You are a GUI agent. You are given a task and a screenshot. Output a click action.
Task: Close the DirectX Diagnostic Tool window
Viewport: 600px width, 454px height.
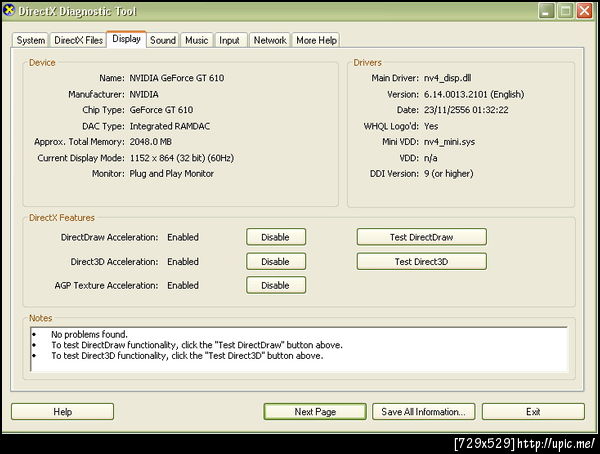(585, 11)
